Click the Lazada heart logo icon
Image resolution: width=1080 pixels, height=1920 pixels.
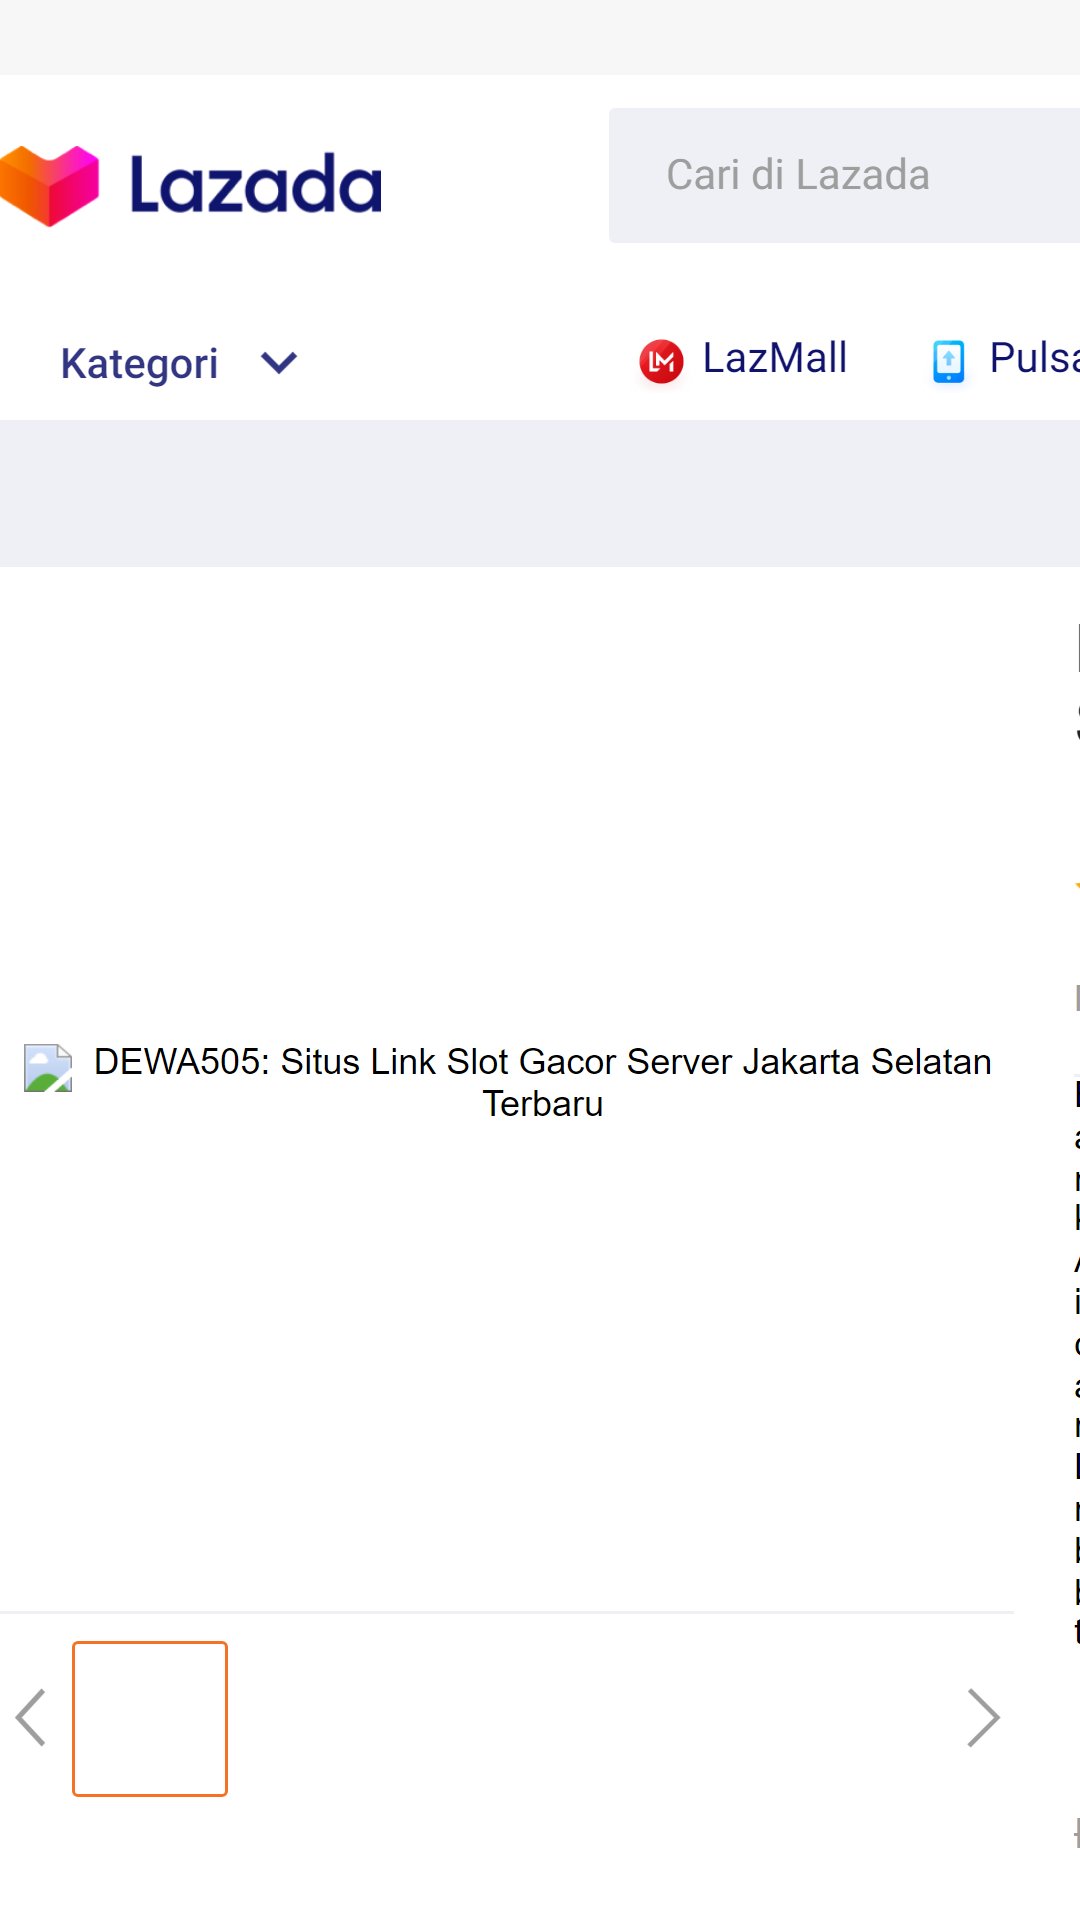(49, 185)
